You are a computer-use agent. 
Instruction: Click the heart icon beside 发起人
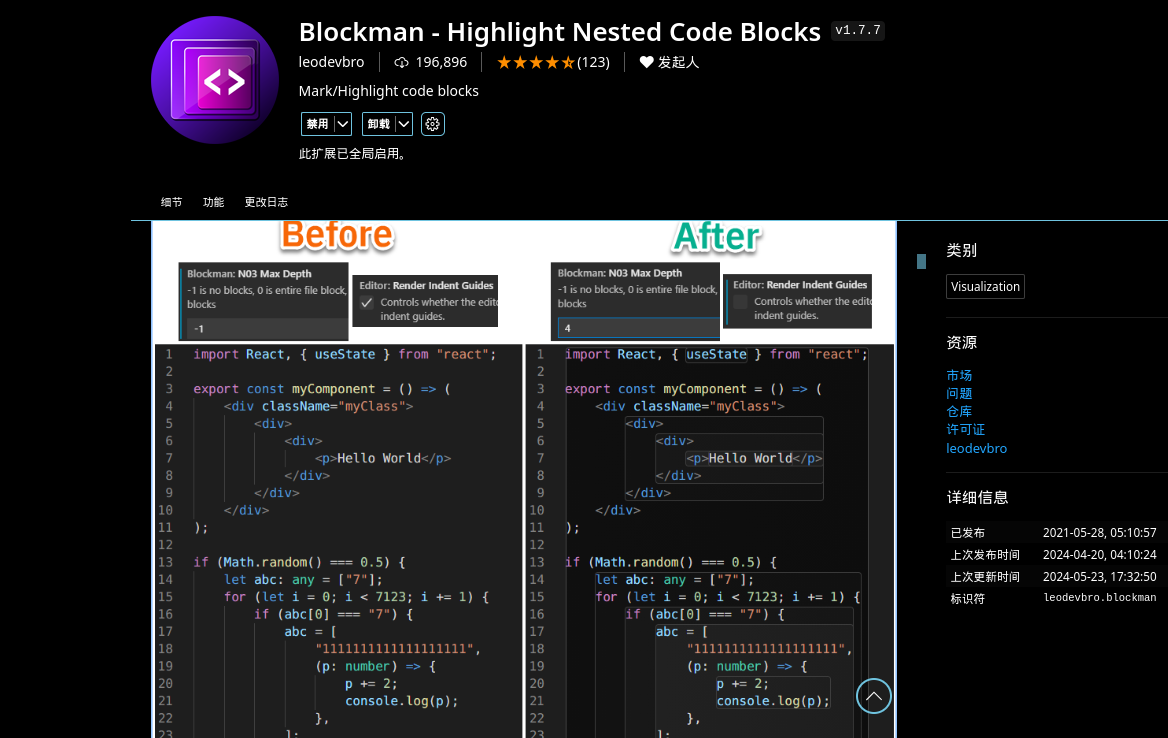coord(645,62)
